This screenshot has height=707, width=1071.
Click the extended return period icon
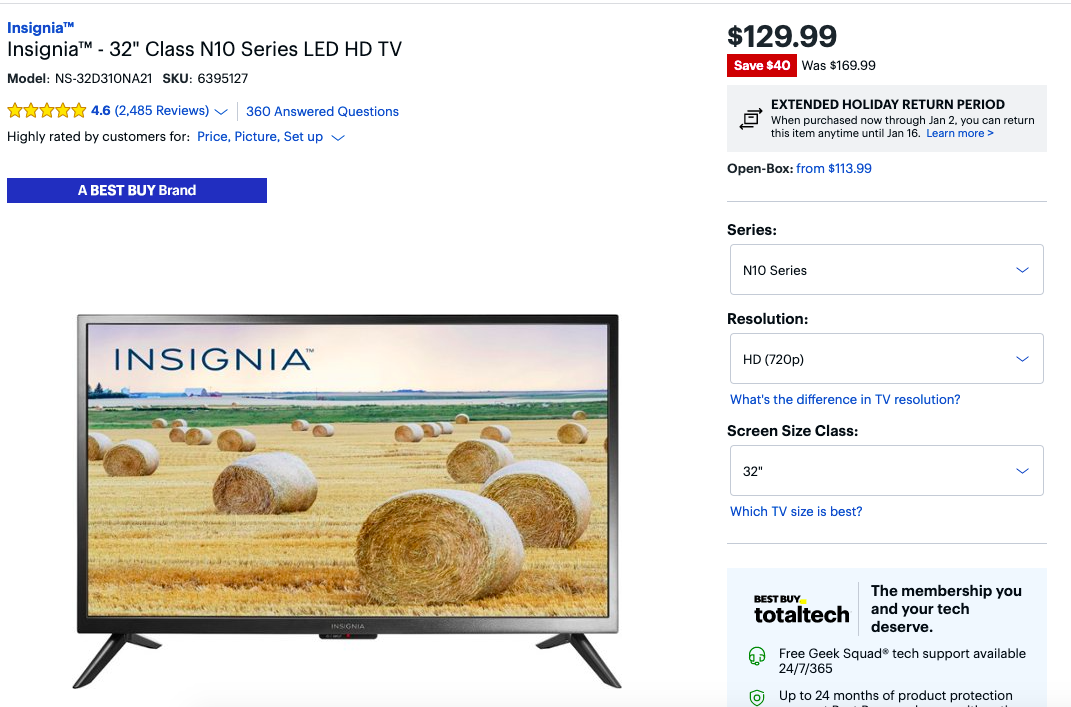pos(751,119)
